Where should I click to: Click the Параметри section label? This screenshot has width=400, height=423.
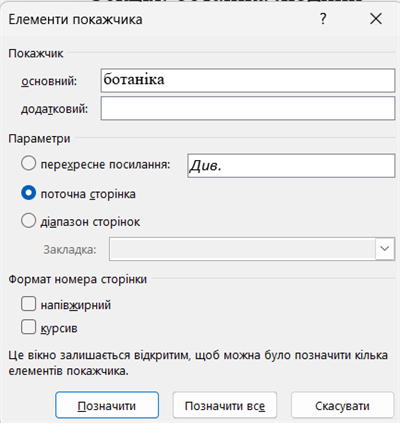(39, 139)
